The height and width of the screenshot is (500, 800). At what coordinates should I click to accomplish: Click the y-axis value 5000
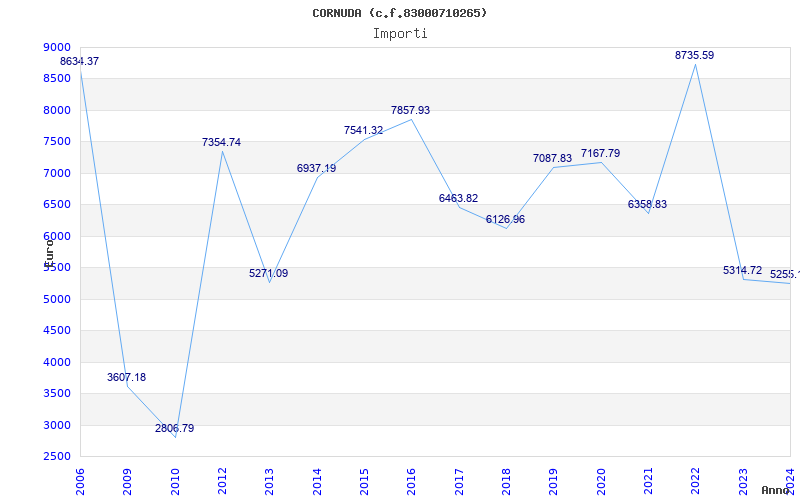coord(57,299)
